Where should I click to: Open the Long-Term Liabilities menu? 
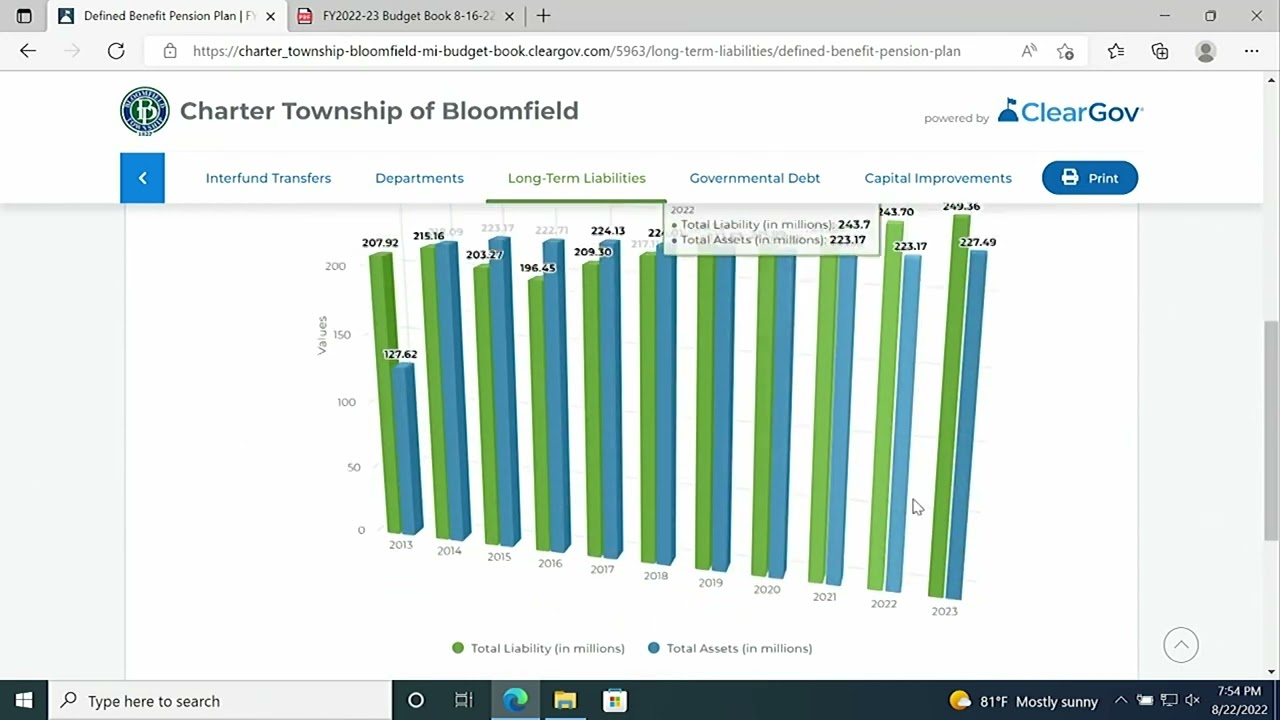pos(577,178)
